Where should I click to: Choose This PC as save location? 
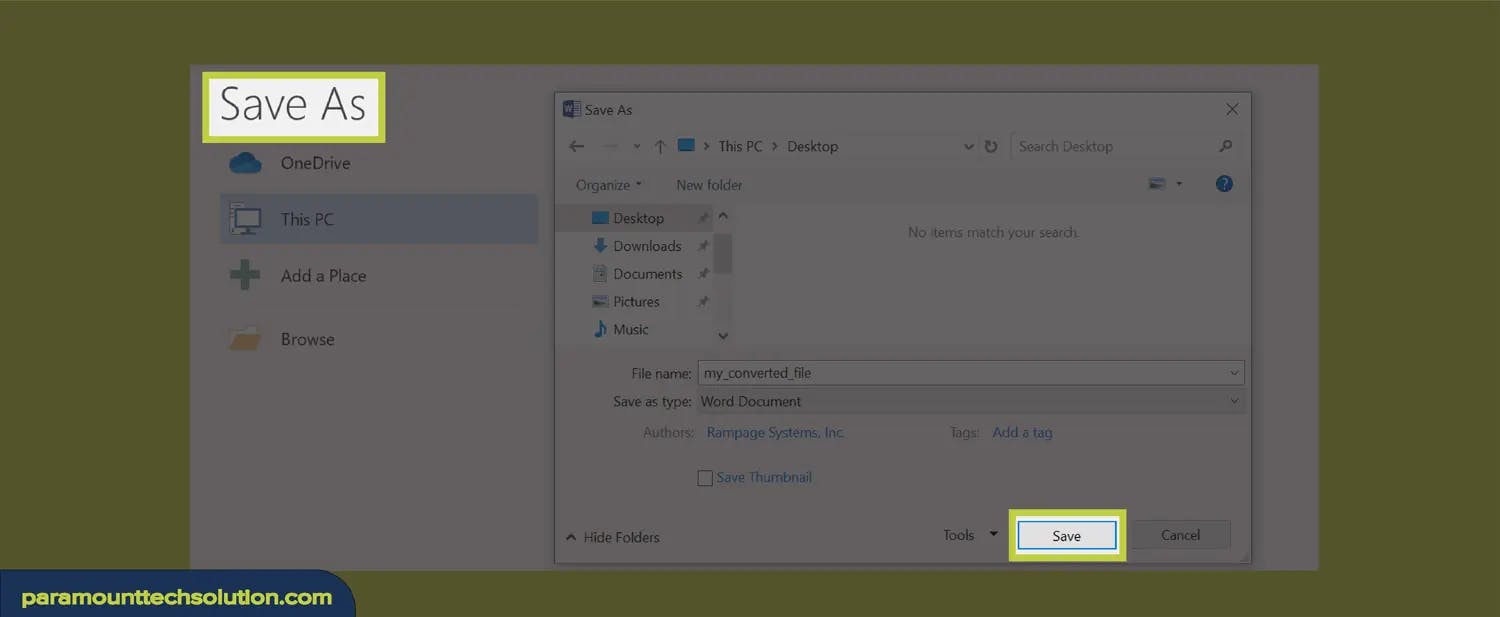pyautogui.click(x=378, y=219)
